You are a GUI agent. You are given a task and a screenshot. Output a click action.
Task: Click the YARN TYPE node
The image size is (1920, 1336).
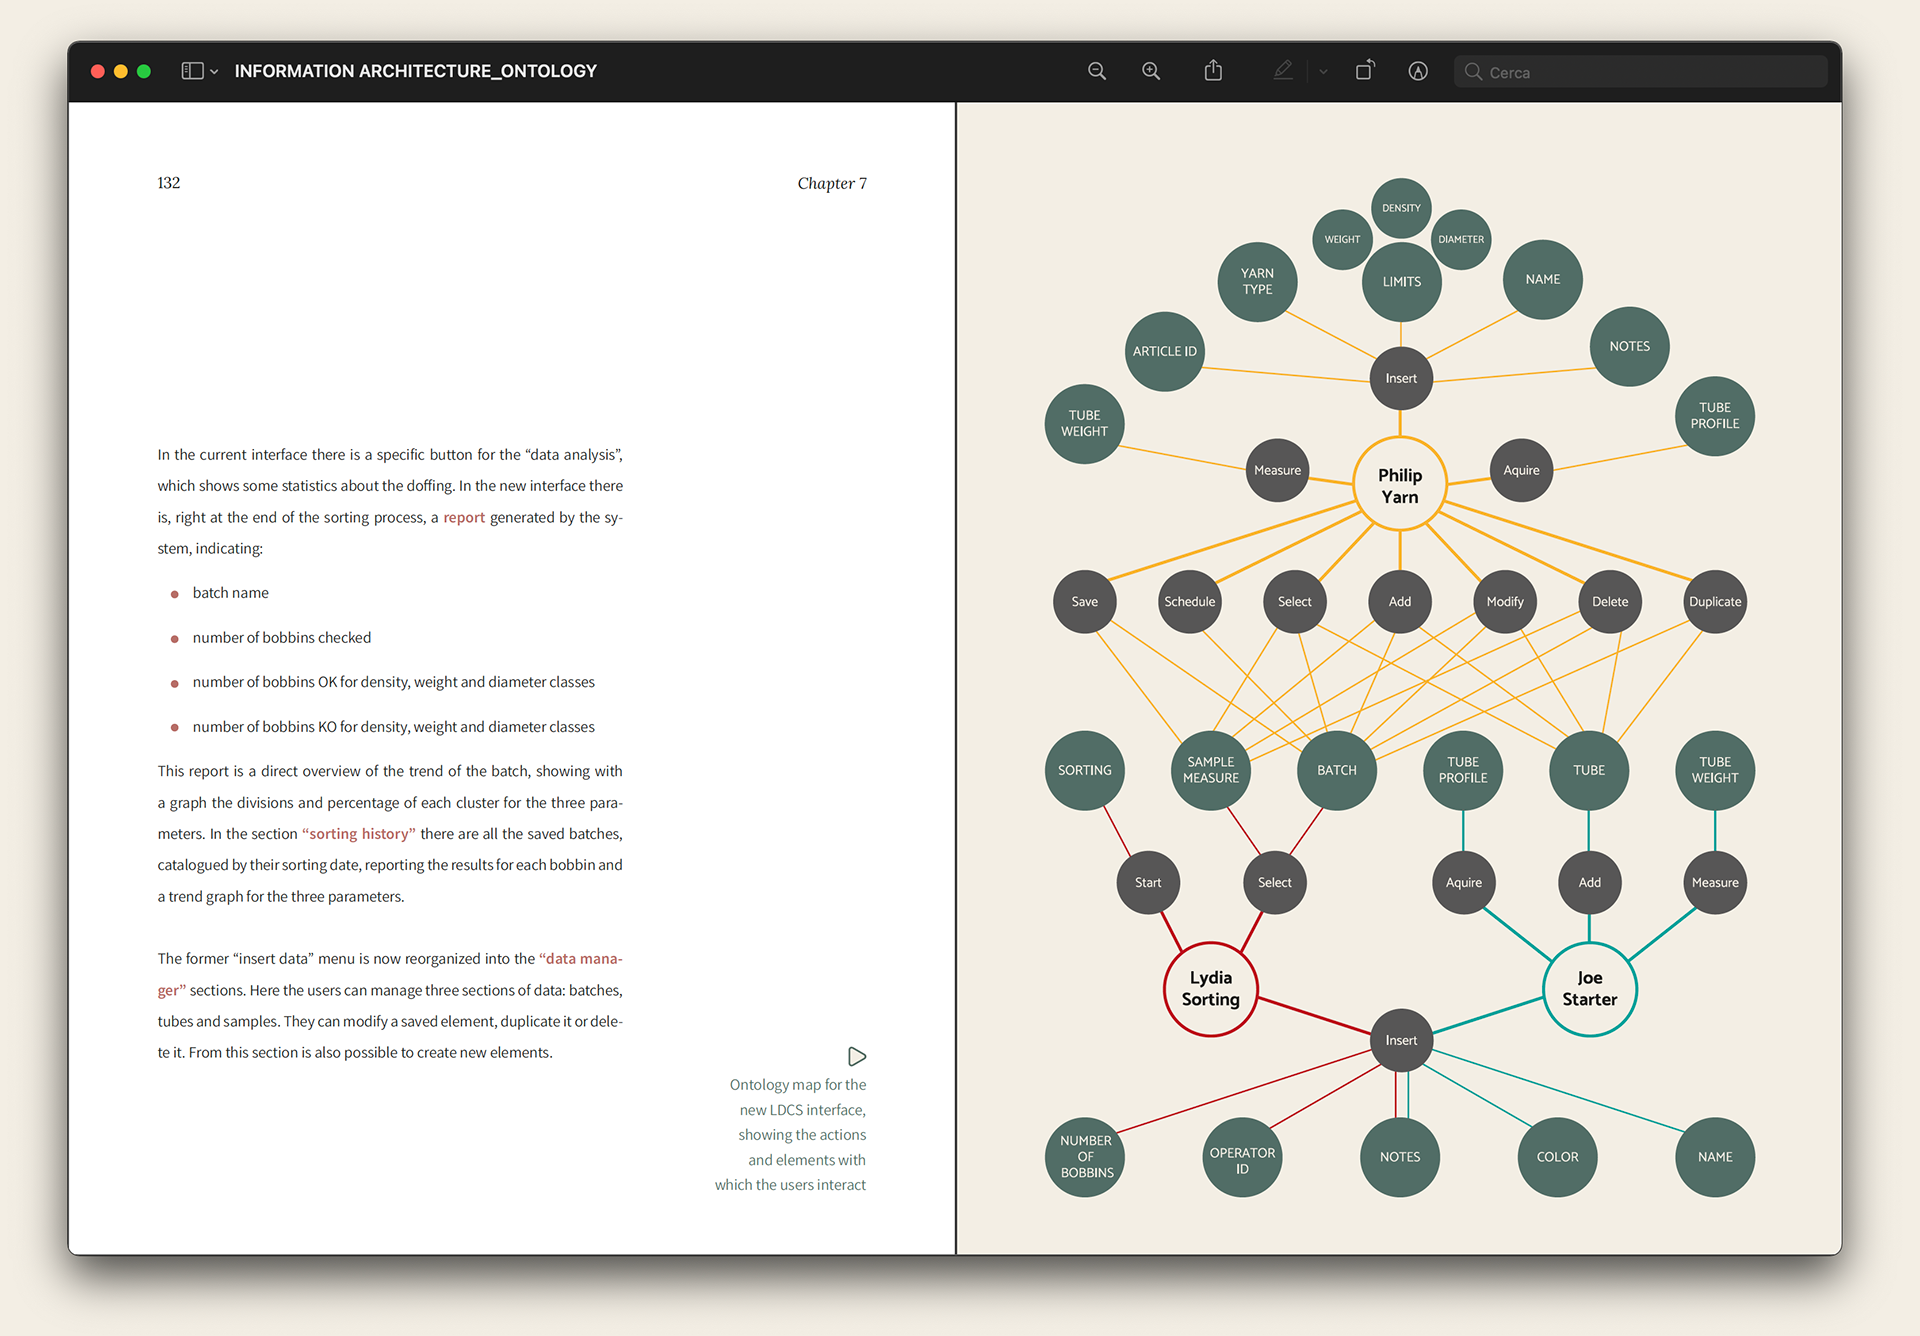tap(1257, 281)
